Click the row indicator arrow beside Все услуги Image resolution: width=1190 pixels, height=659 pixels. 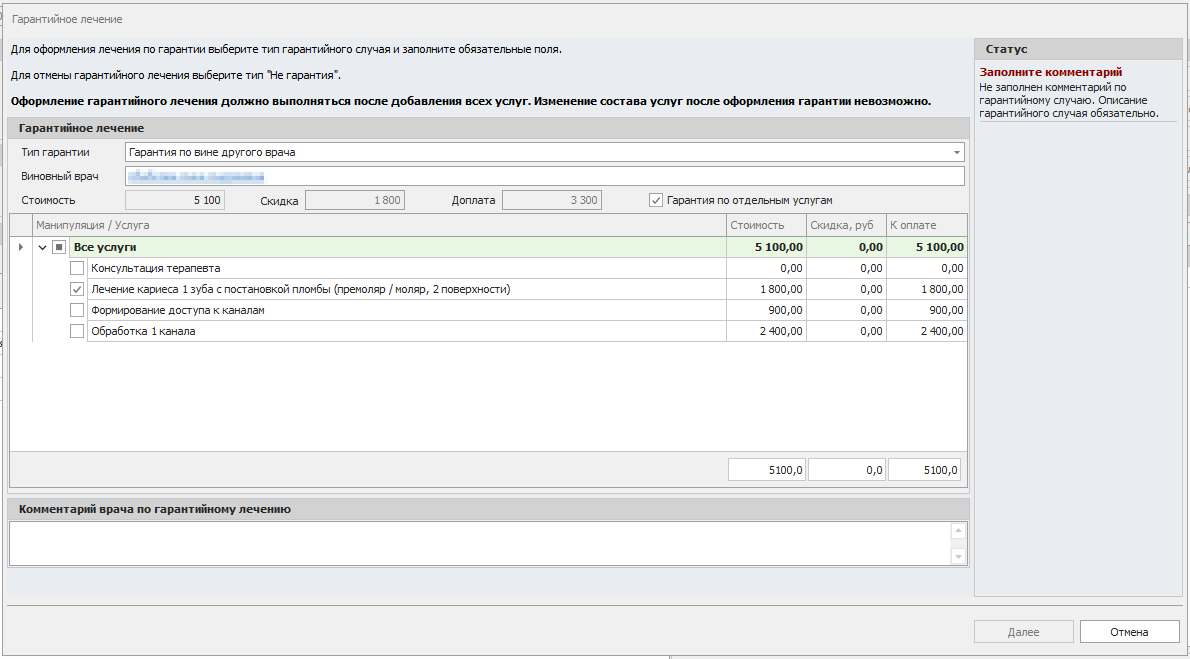[x=21, y=247]
